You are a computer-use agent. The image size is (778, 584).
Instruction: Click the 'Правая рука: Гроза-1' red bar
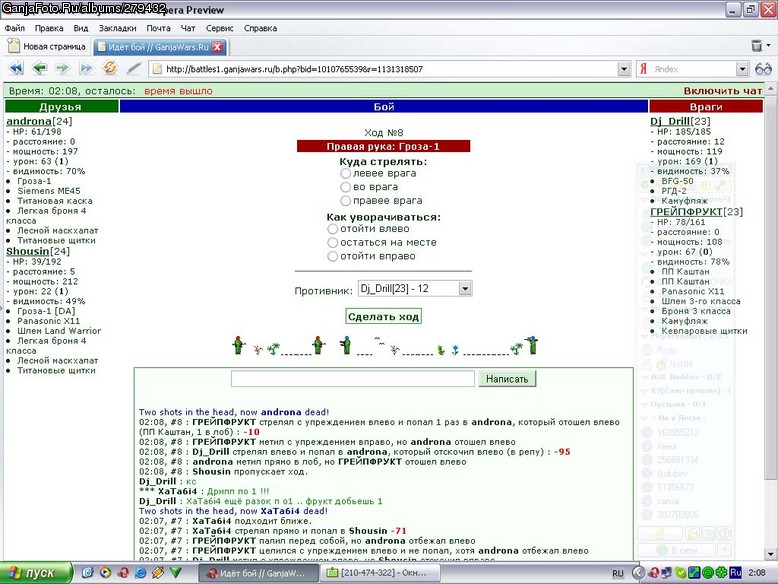[x=383, y=146]
